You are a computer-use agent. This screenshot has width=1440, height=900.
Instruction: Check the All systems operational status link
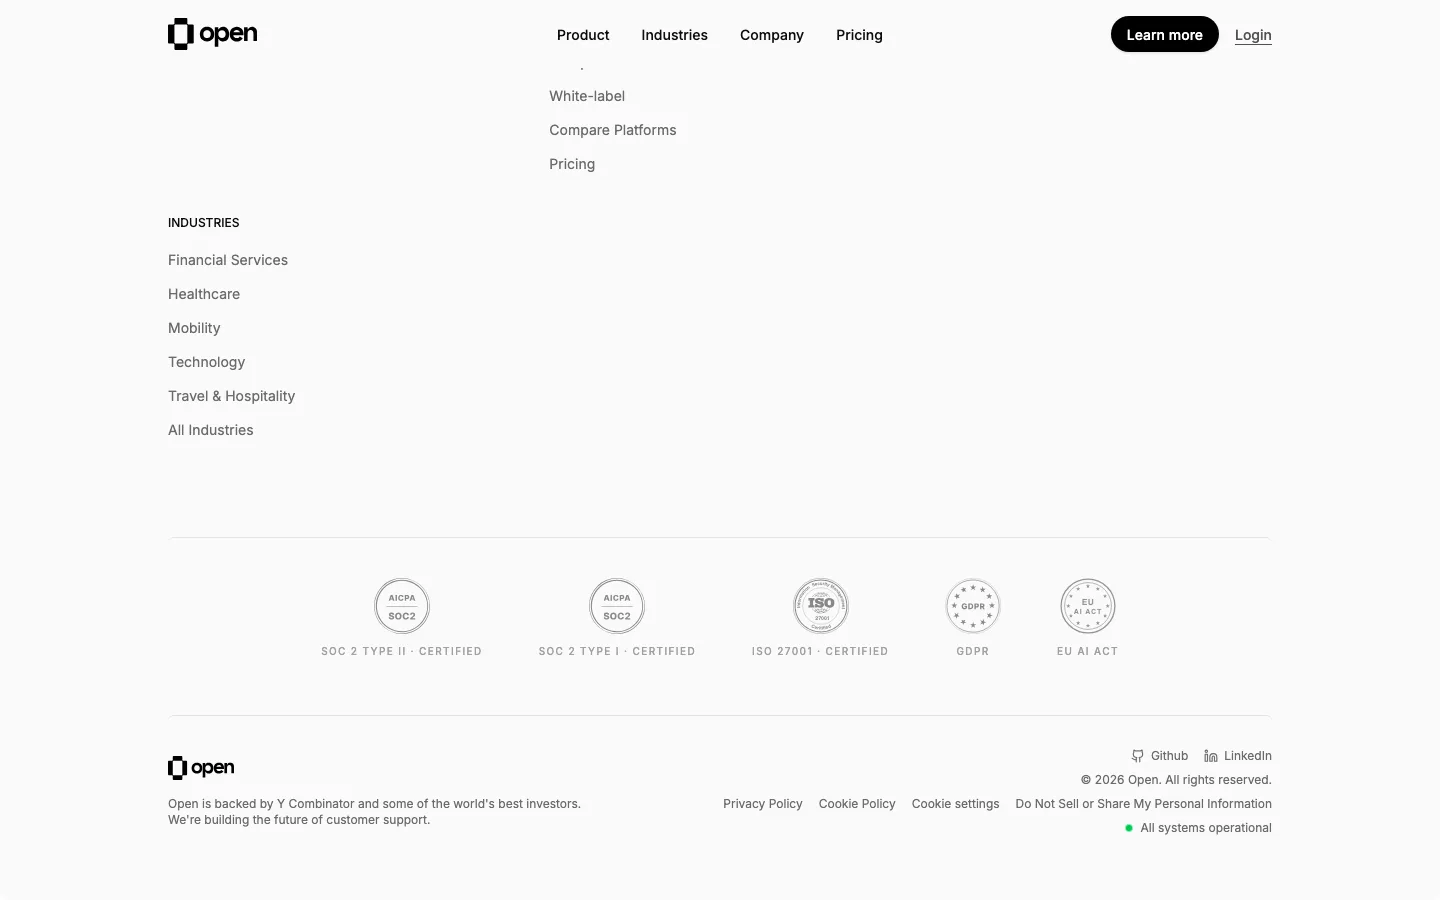pos(1206,828)
